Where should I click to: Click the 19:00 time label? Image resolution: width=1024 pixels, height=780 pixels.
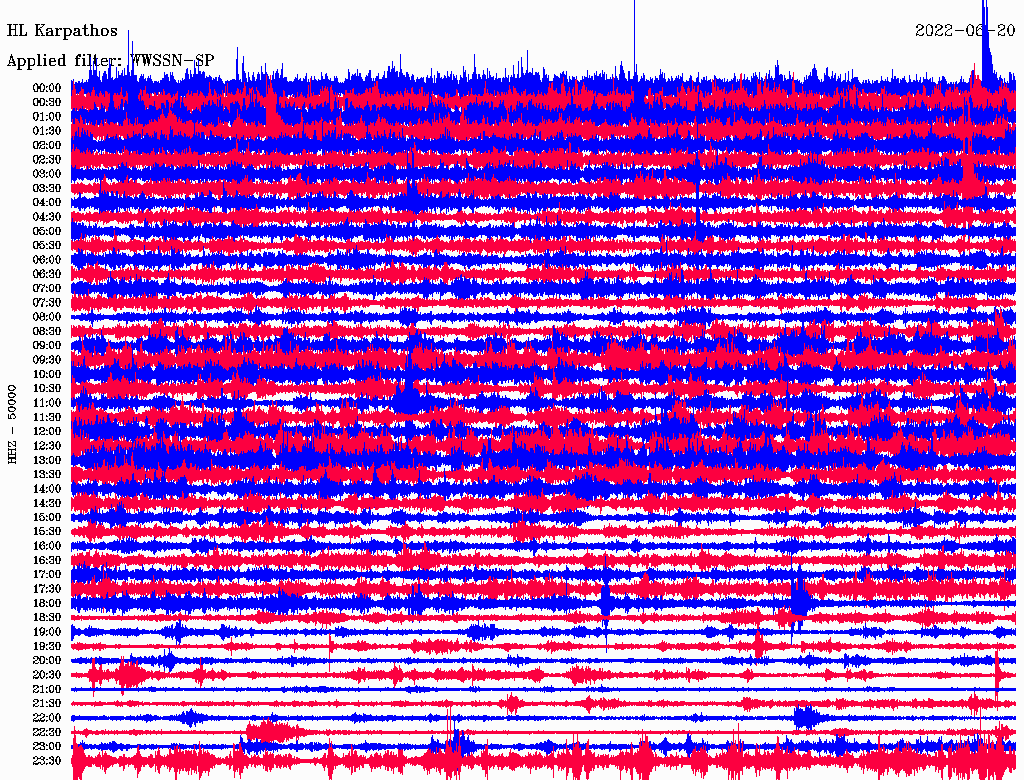47,632
